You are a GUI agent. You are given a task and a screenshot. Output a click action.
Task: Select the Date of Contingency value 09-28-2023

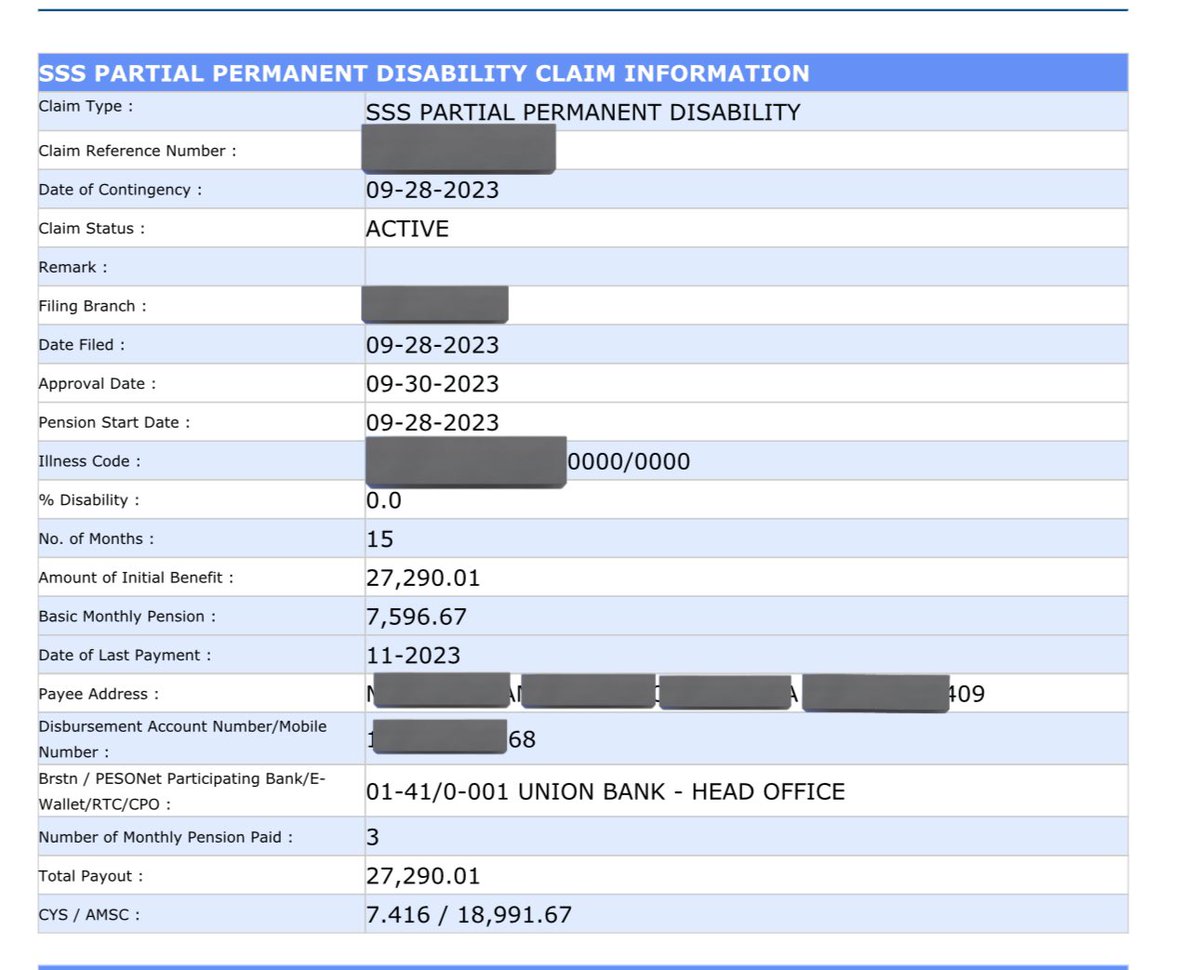(432, 190)
